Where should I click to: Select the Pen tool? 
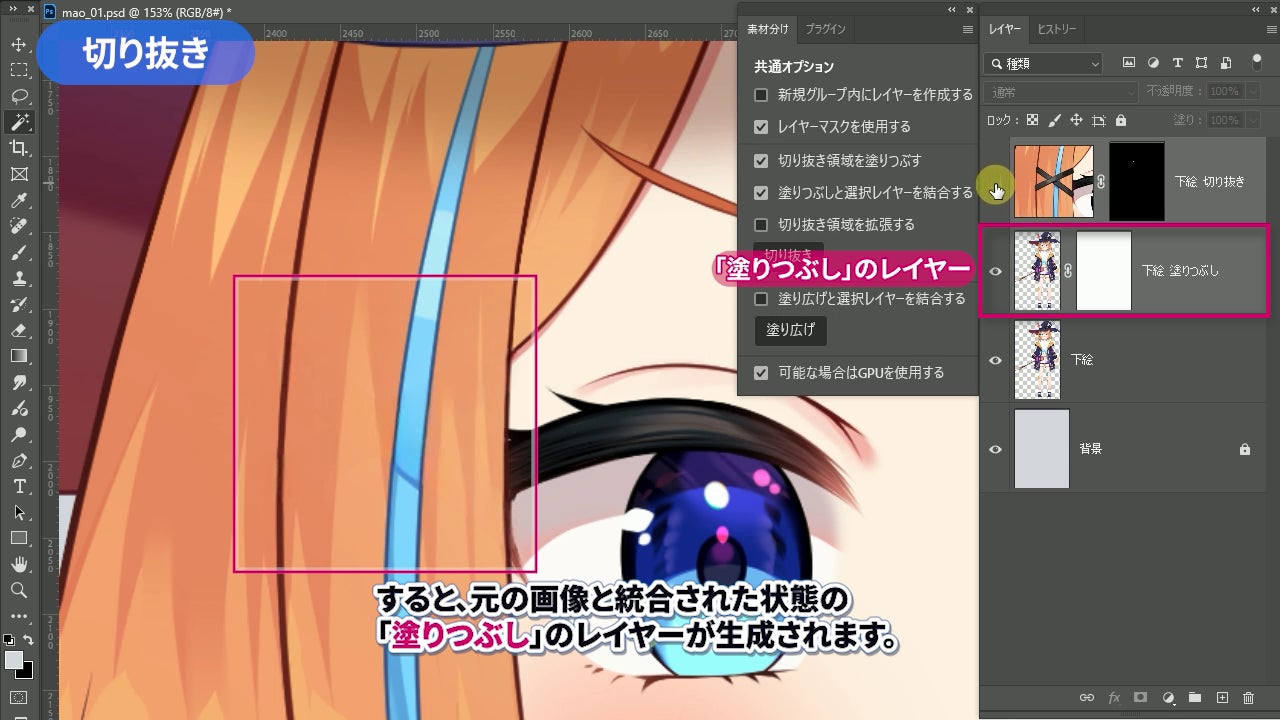(x=19, y=461)
